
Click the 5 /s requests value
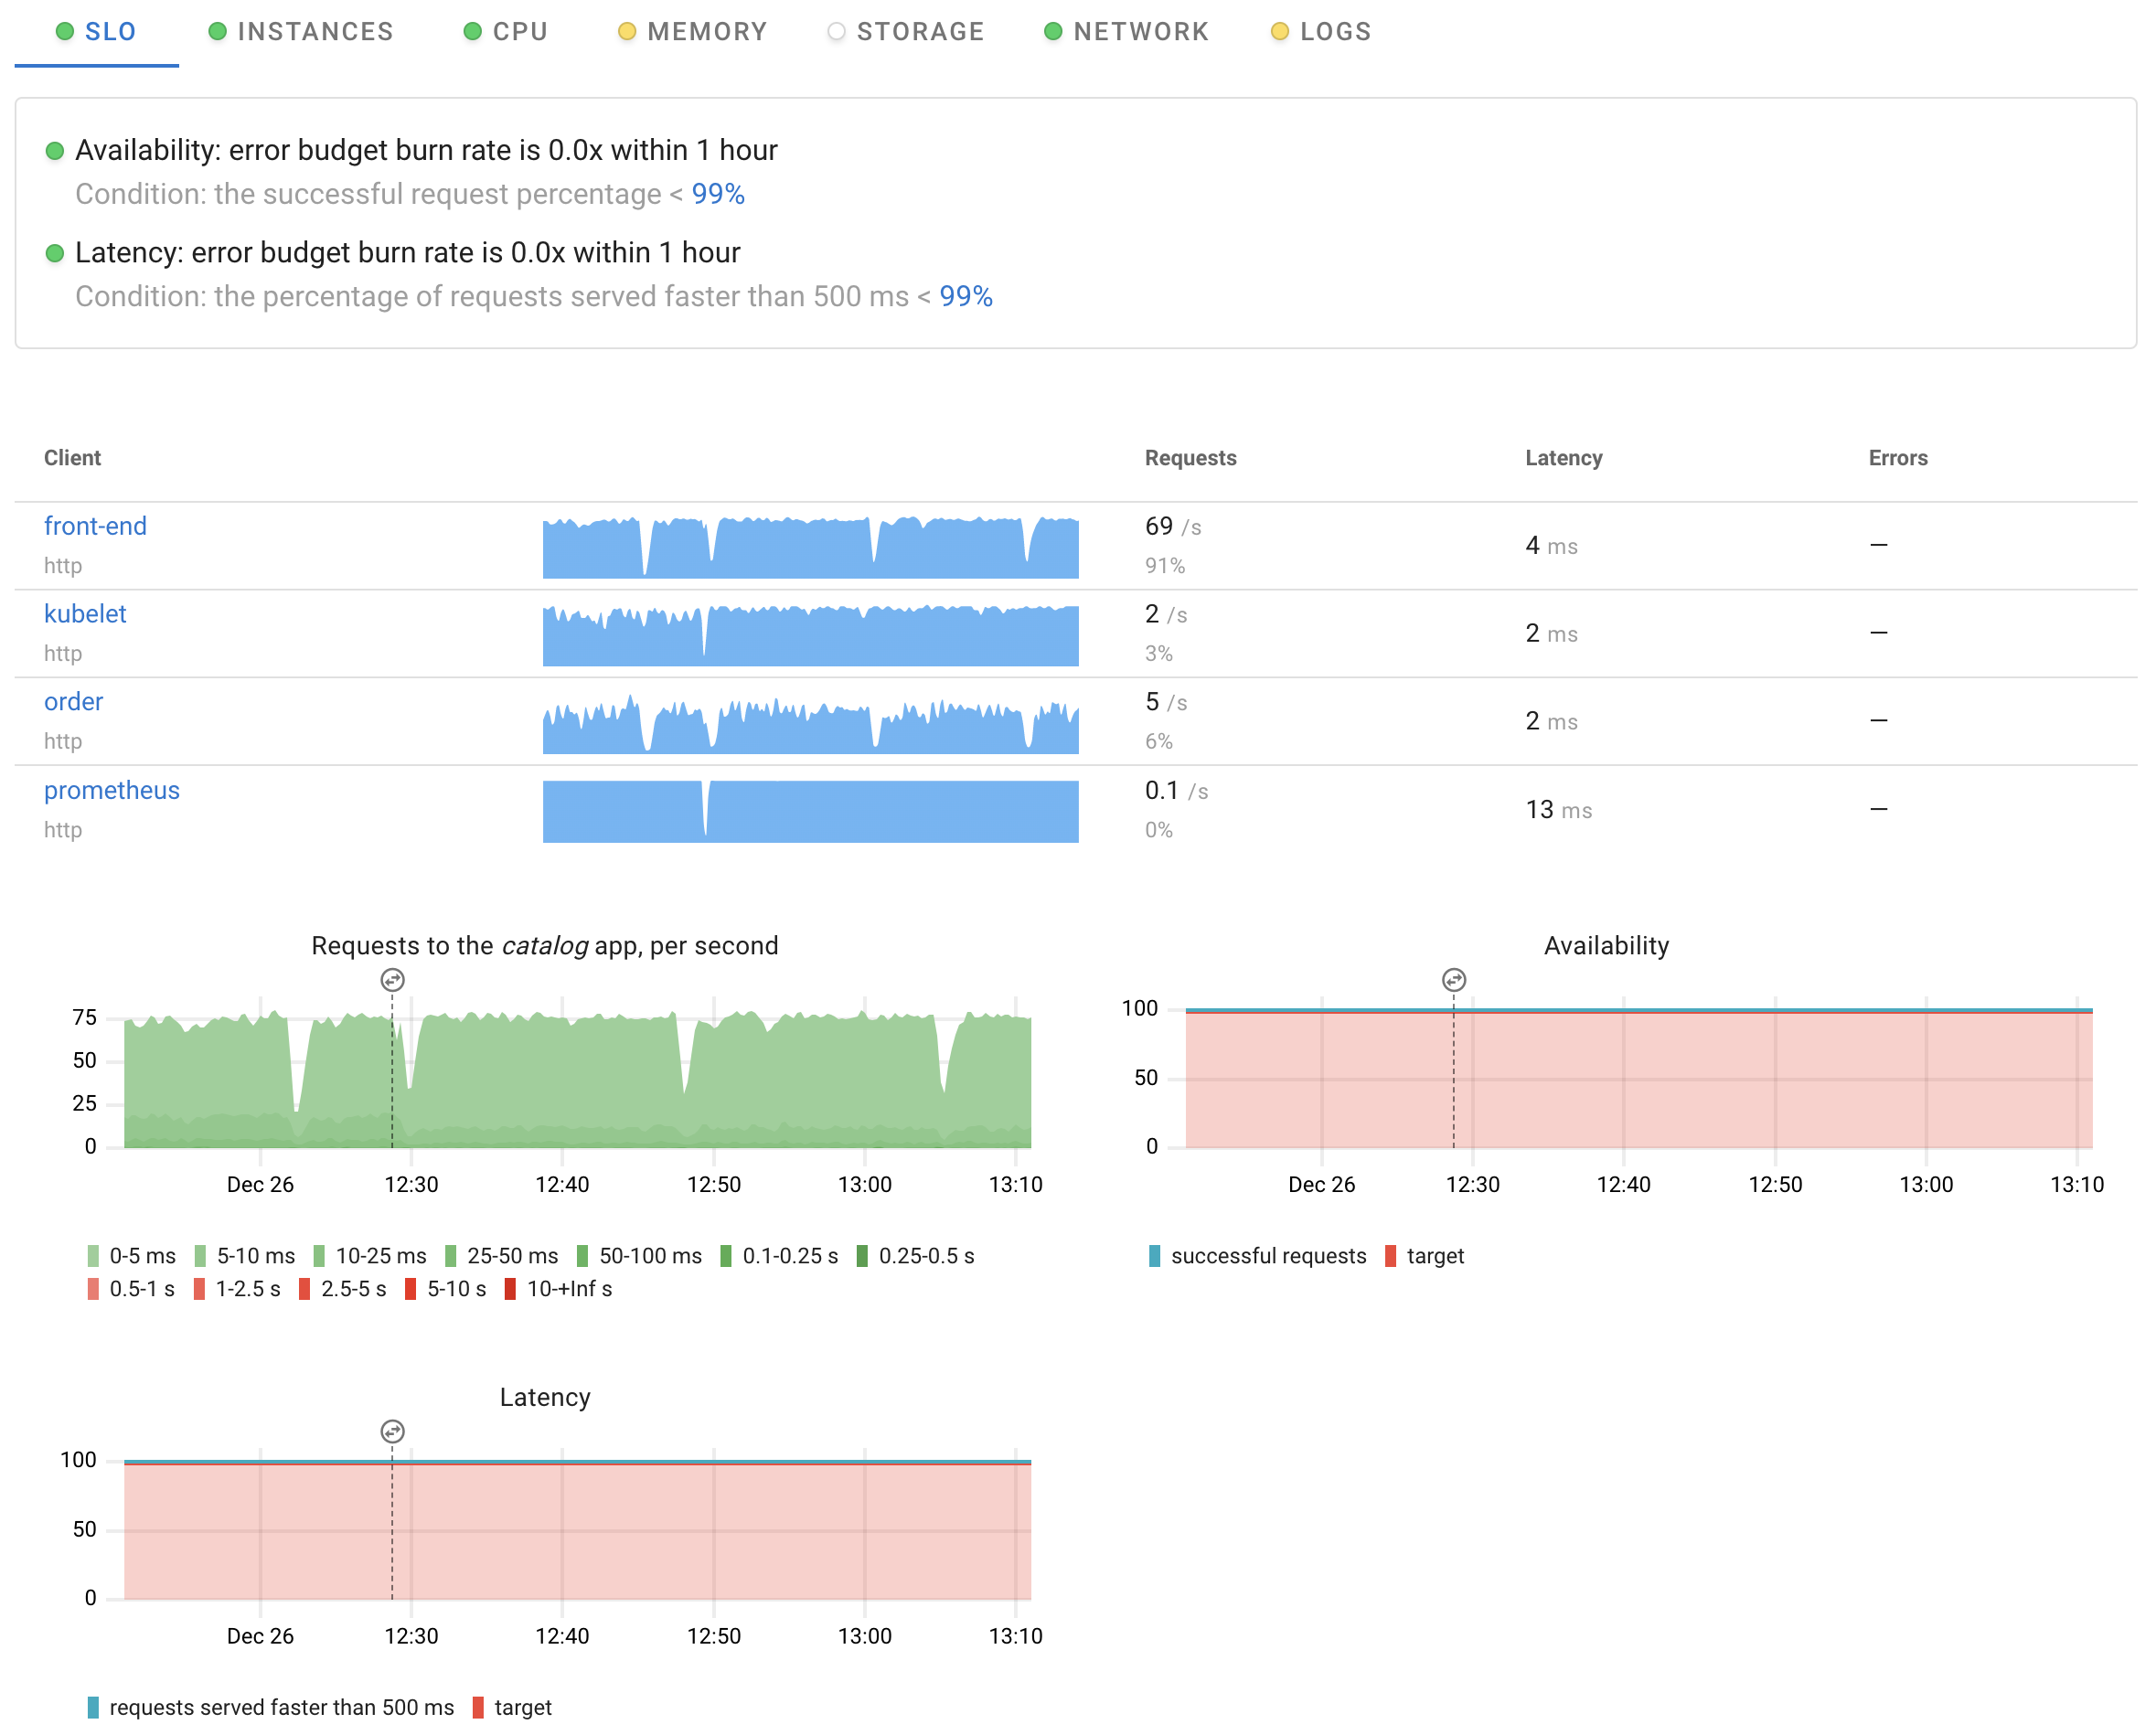(x=1166, y=702)
